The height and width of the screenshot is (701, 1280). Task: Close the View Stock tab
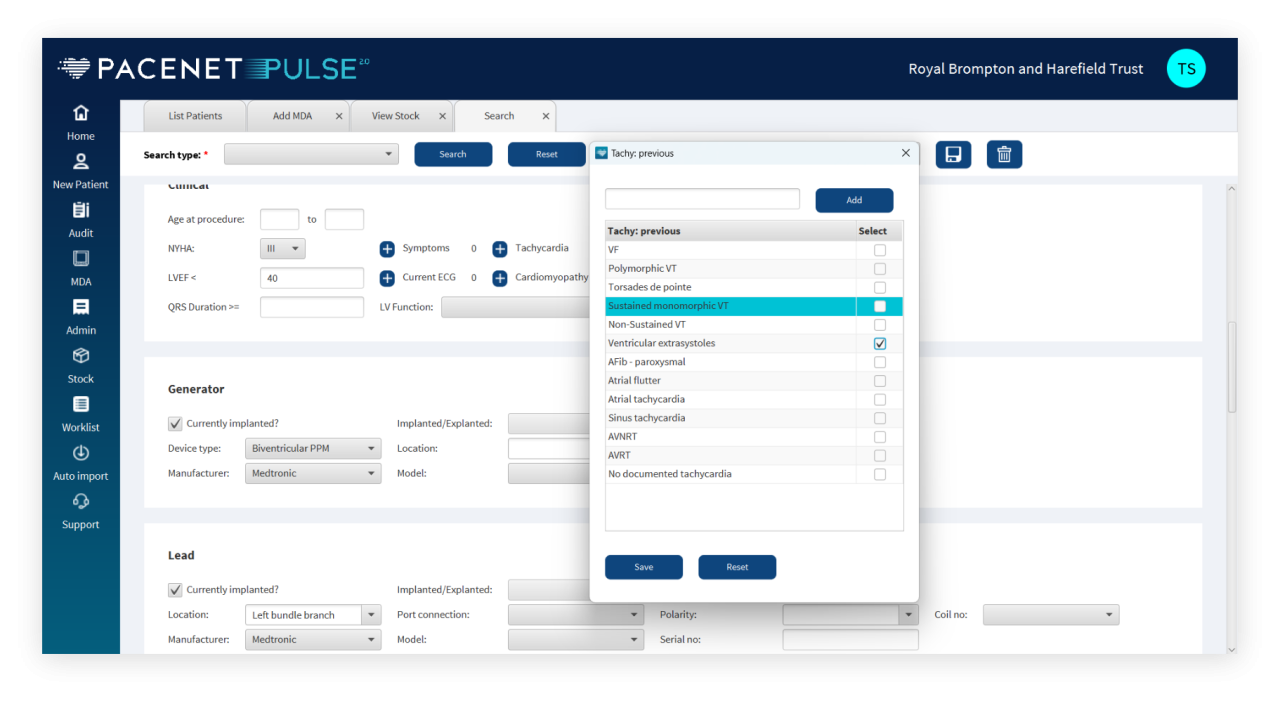pyautogui.click(x=442, y=116)
